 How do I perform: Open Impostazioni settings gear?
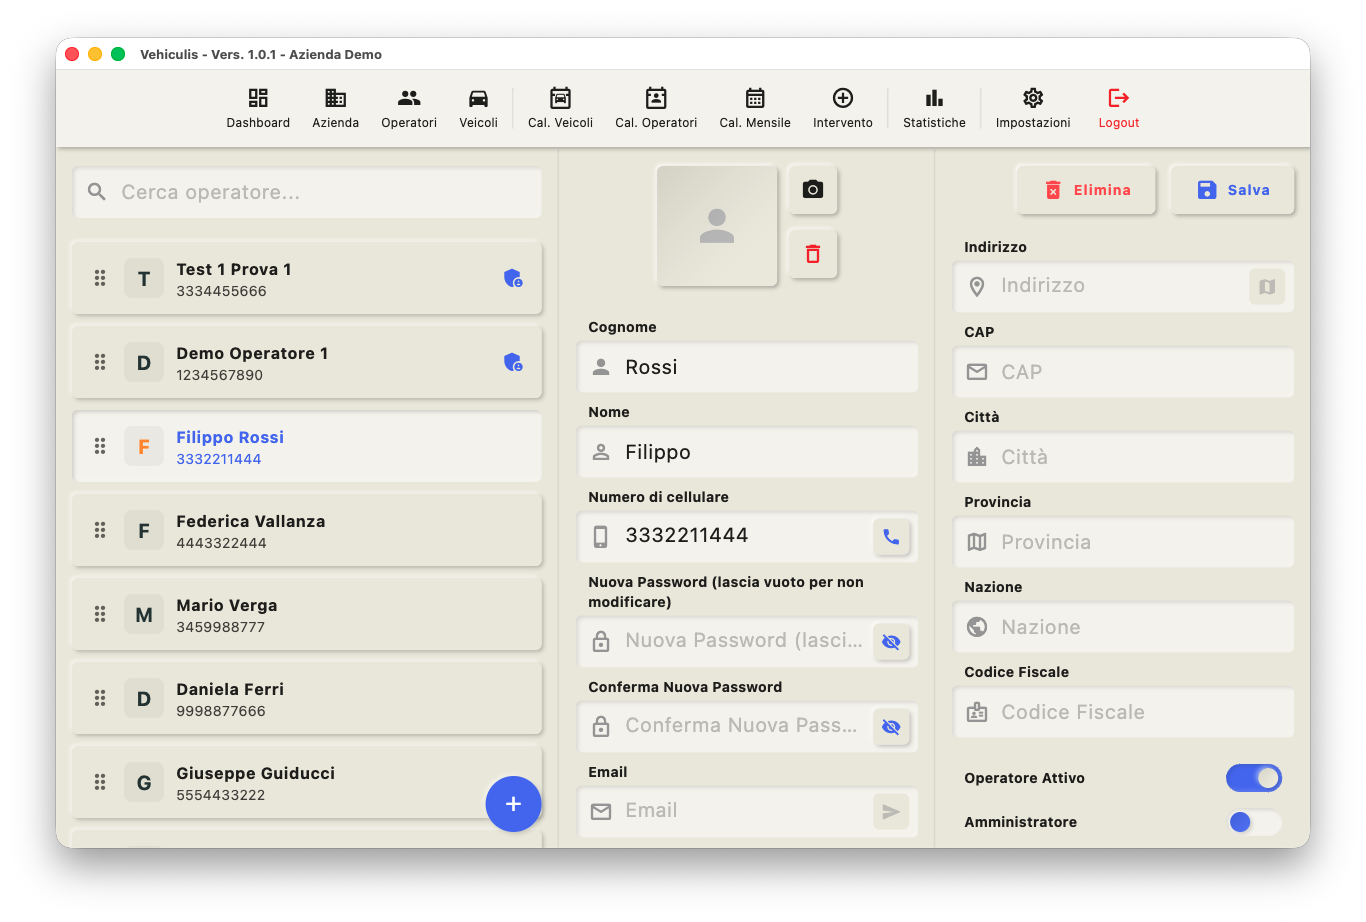coord(1033,108)
